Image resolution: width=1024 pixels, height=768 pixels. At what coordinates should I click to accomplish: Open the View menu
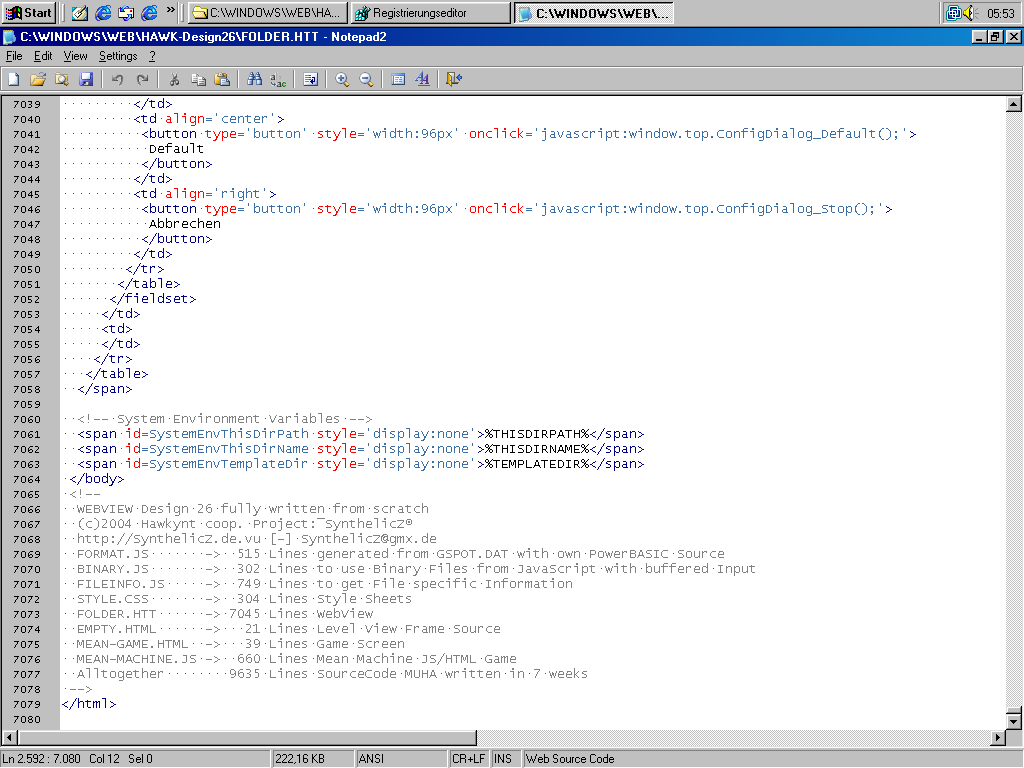click(x=75, y=56)
